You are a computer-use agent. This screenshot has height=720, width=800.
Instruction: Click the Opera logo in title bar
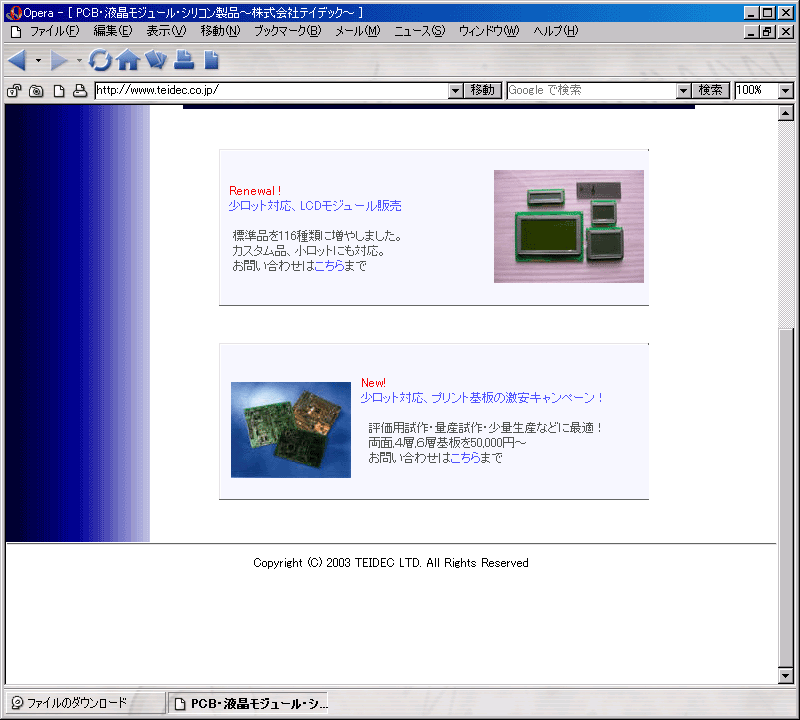pos(14,13)
